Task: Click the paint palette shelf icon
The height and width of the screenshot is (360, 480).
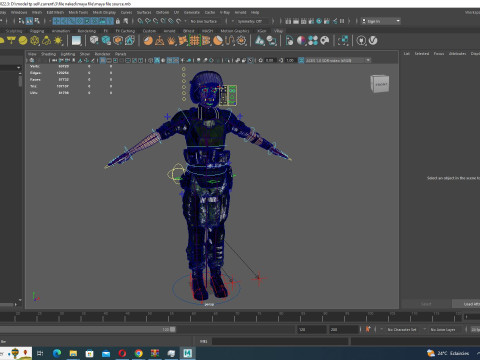Action: 324,41
